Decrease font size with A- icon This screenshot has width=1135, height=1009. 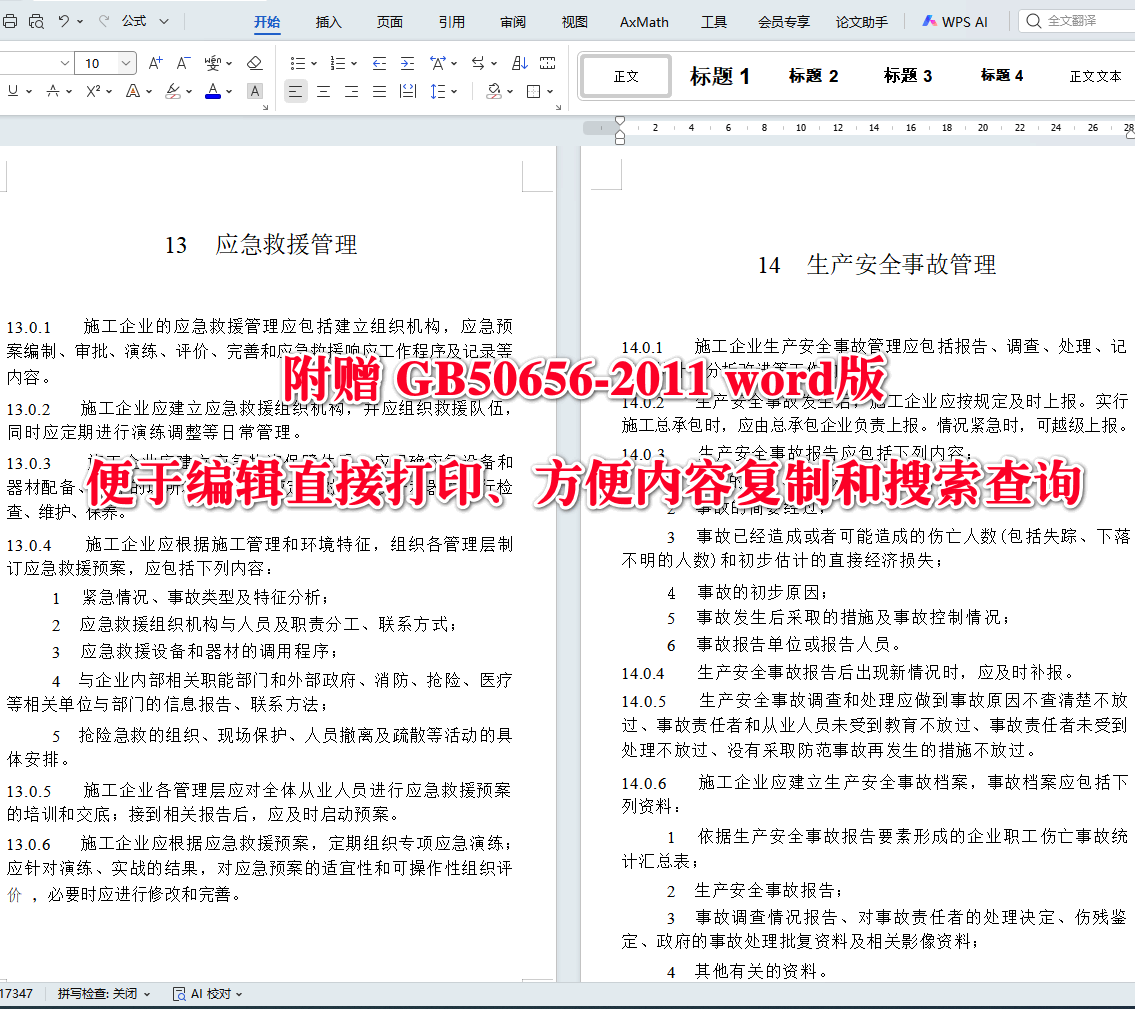pyautogui.click(x=183, y=63)
